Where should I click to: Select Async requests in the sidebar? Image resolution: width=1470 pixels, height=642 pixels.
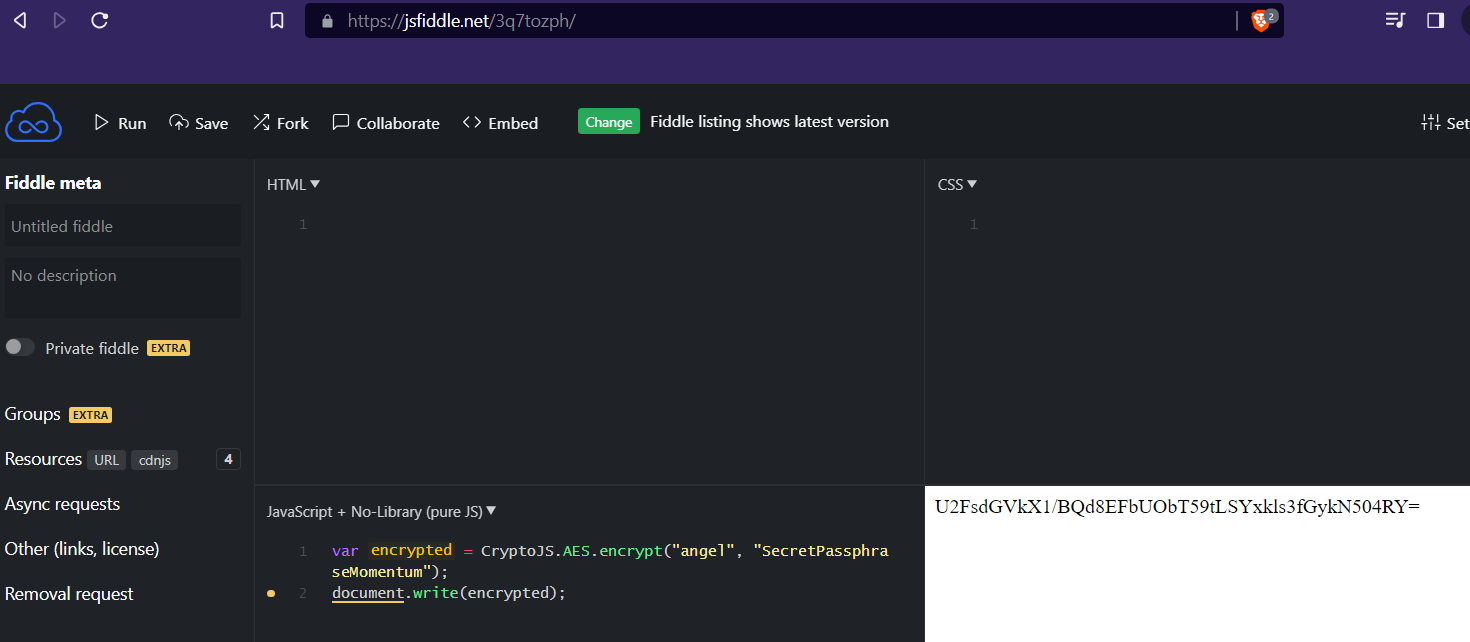click(62, 503)
